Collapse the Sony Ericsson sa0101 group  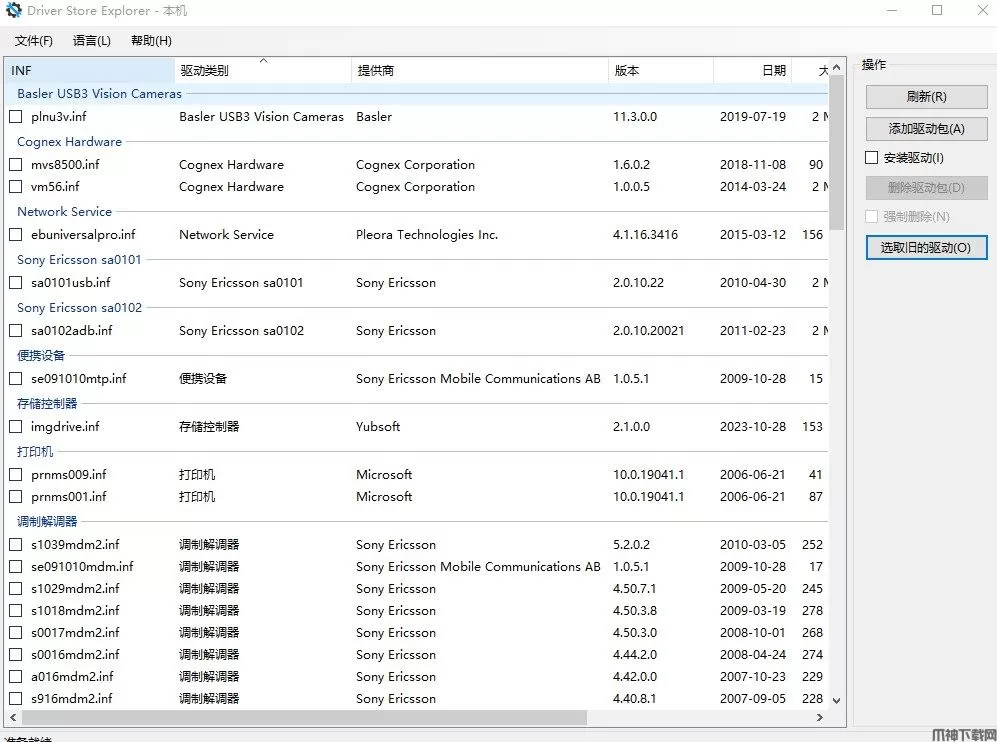point(79,260)
